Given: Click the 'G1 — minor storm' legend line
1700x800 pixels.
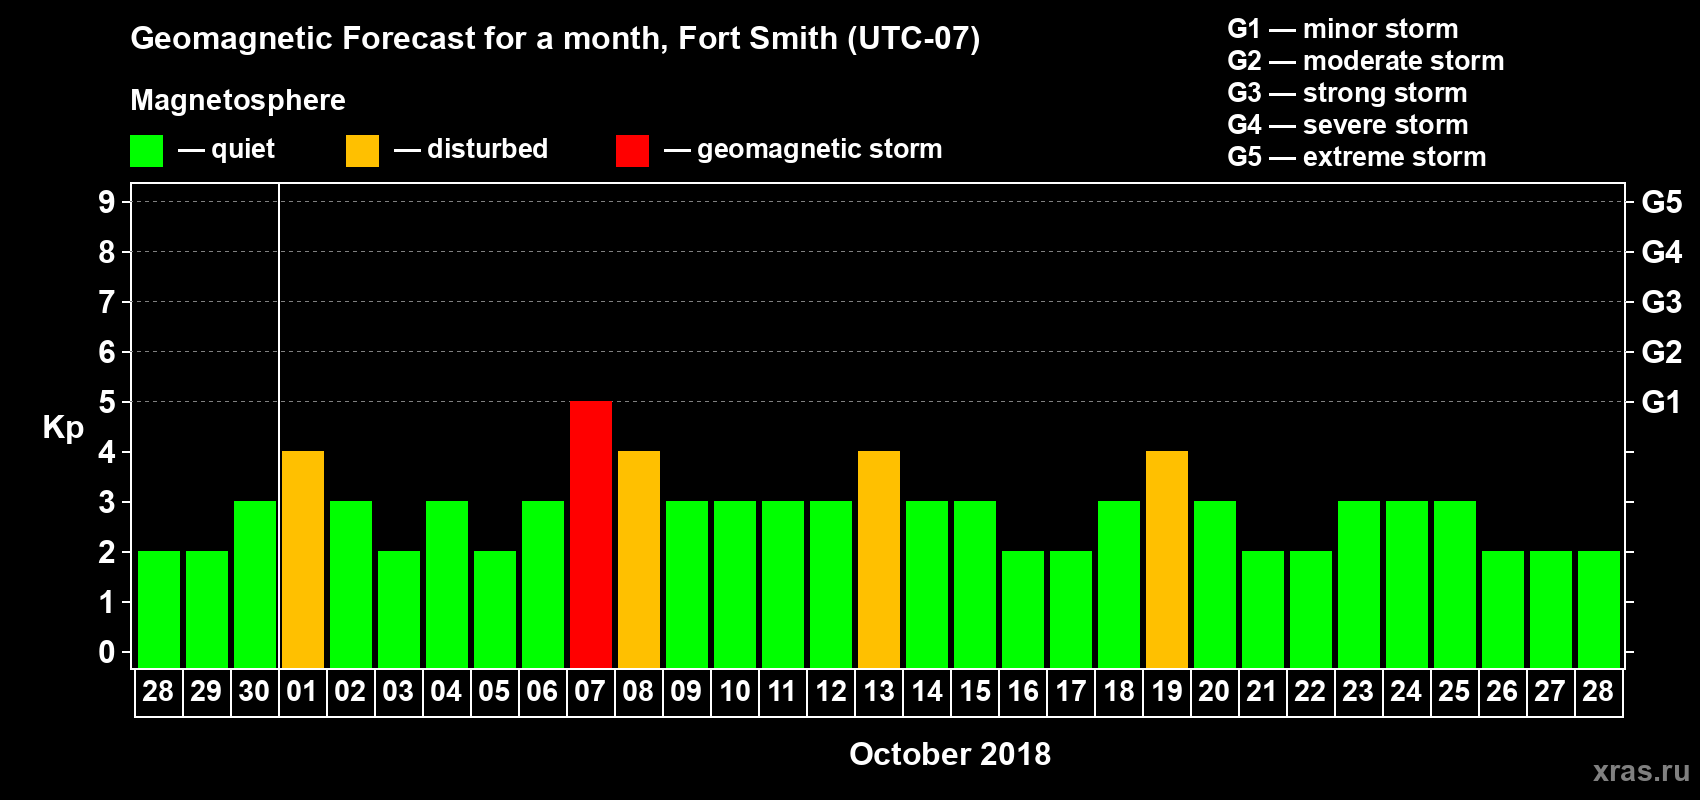Looking at the screenshot, I should click(x=1343, y=29).
